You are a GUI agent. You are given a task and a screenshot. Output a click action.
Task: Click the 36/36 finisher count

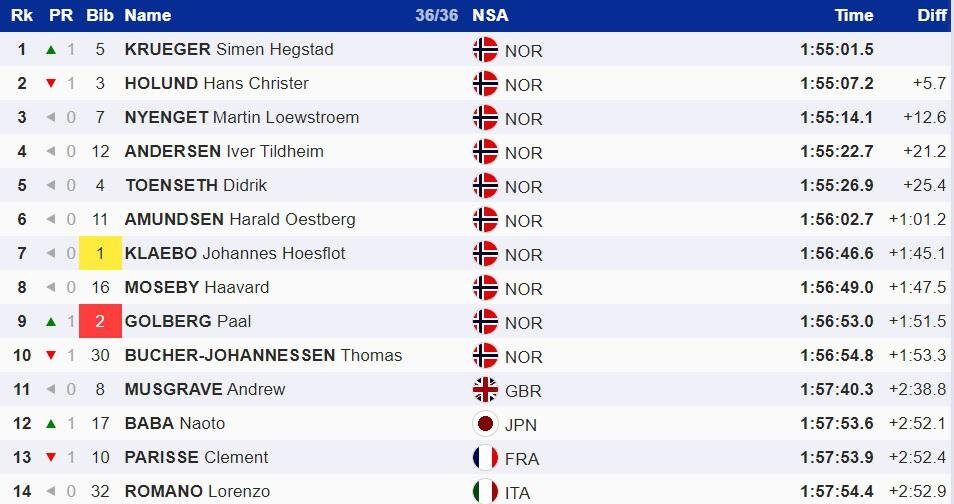[436, 15]
